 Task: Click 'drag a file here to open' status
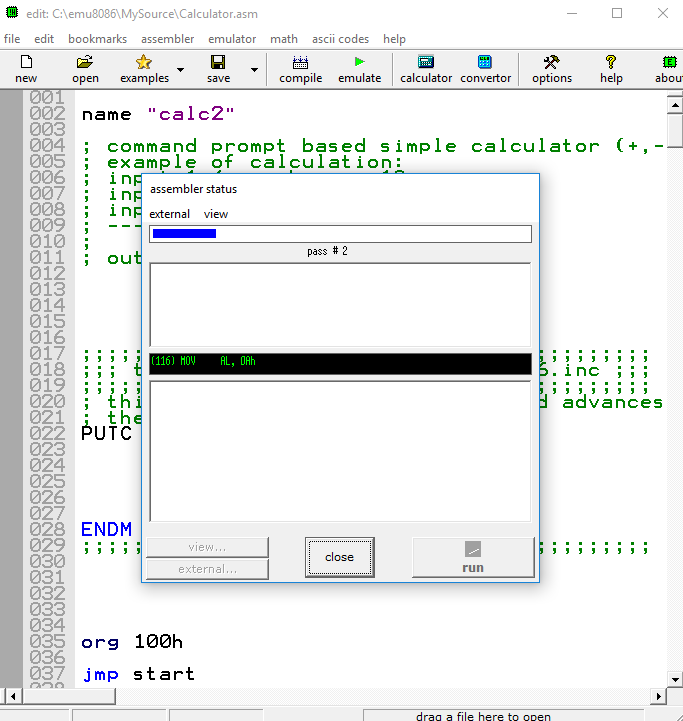pos(483,716)
